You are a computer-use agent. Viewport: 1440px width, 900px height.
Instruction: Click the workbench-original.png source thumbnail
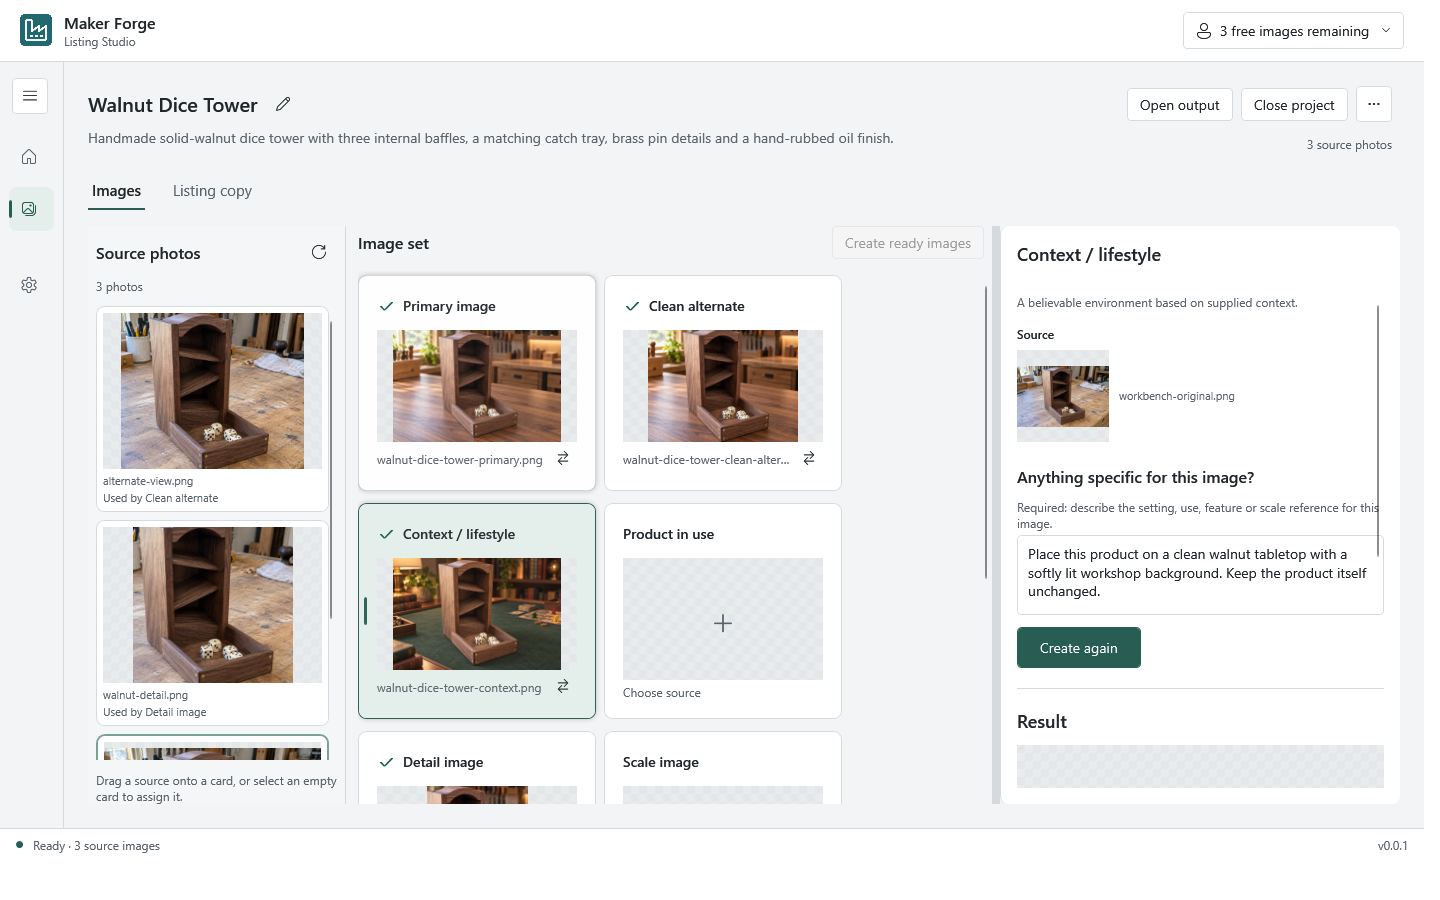point(1063,396)
